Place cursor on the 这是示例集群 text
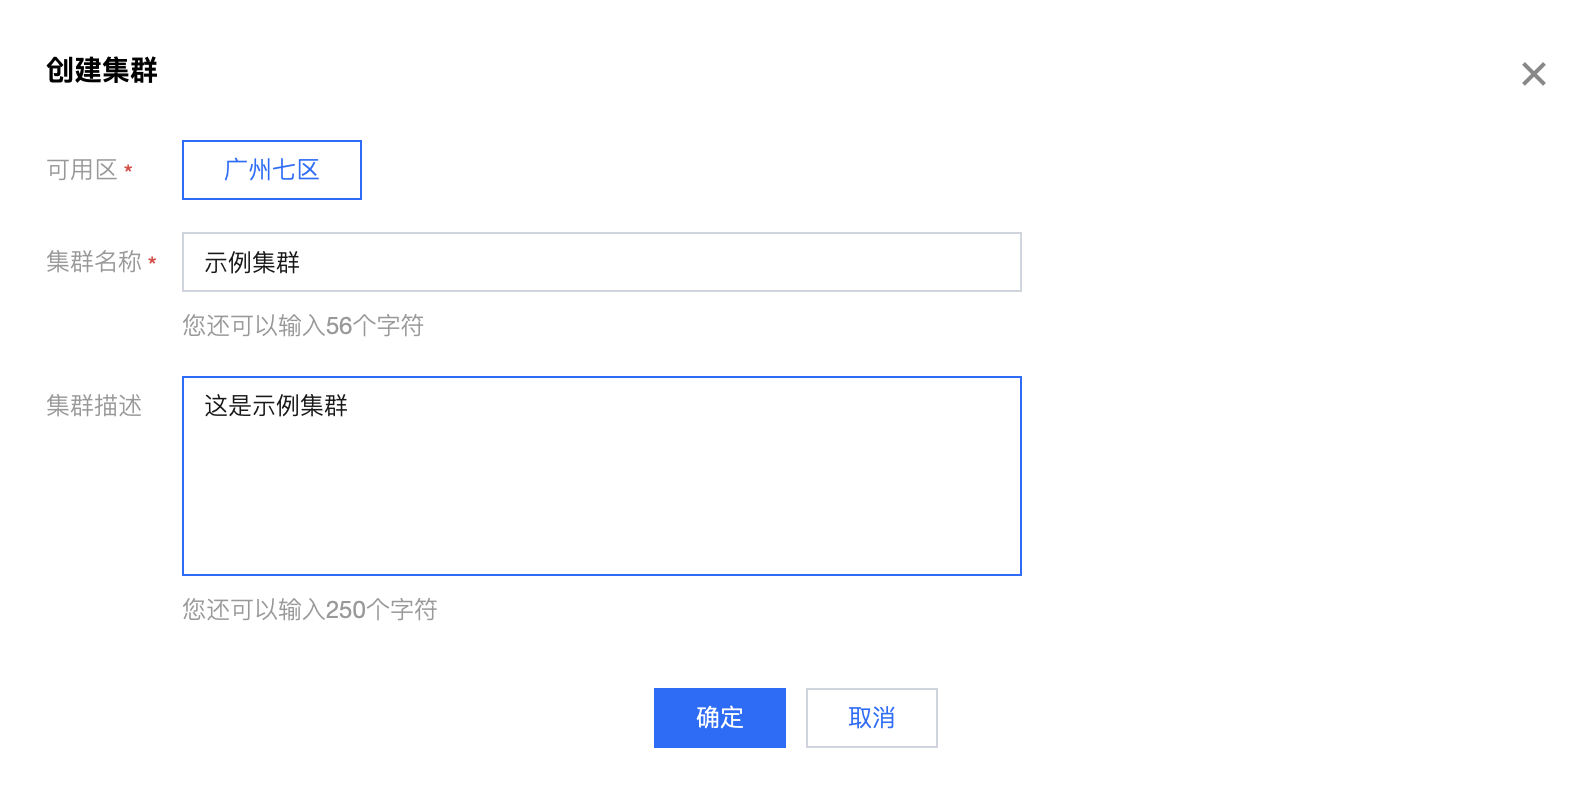 (x=276, y=406)
